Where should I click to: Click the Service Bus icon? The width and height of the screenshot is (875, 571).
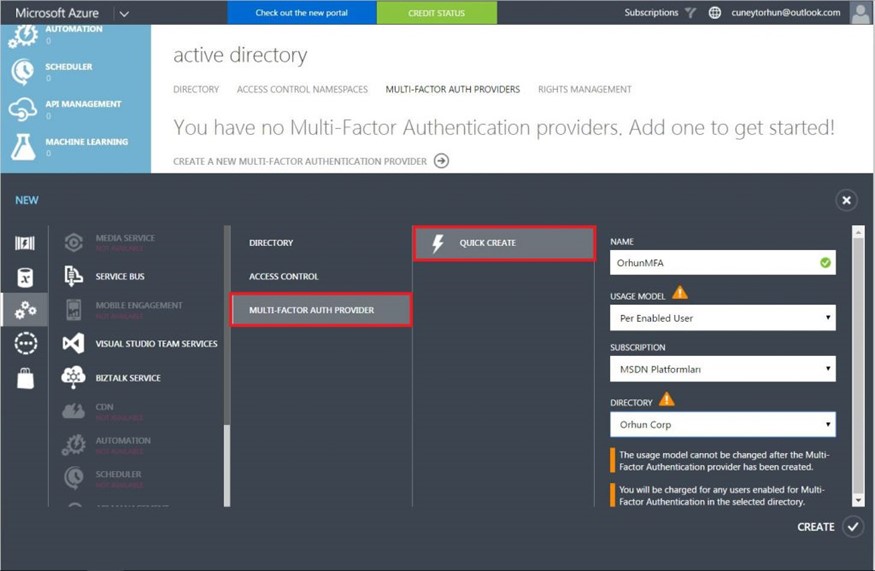pos(73,276)
